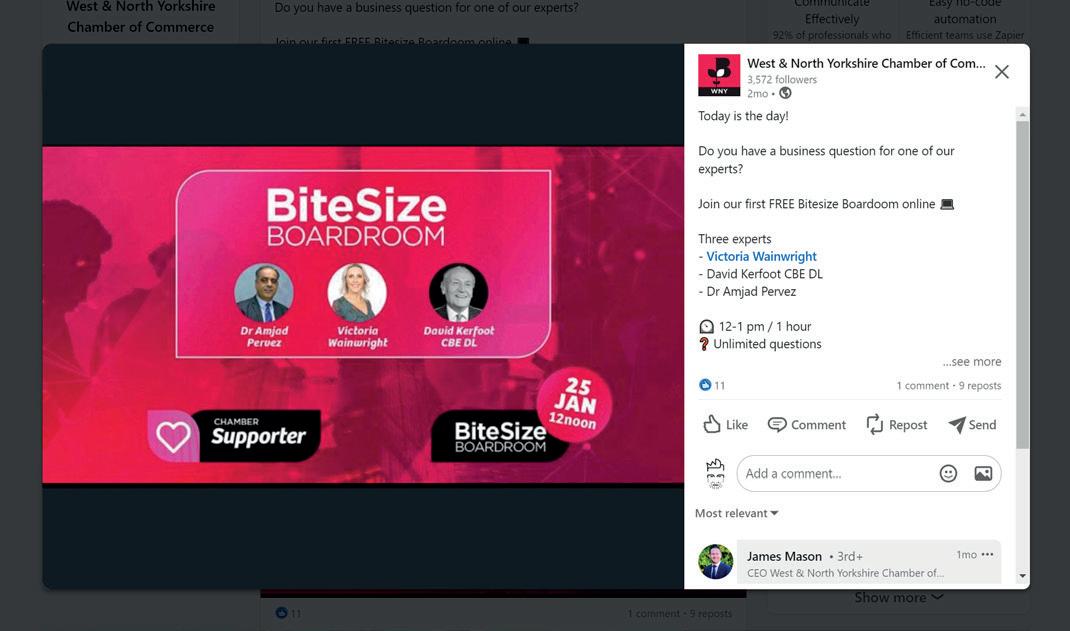Click the post panel scrollbar down arrow
1070x631 pixels.
pyautogui.click(x=1022, y=576)
